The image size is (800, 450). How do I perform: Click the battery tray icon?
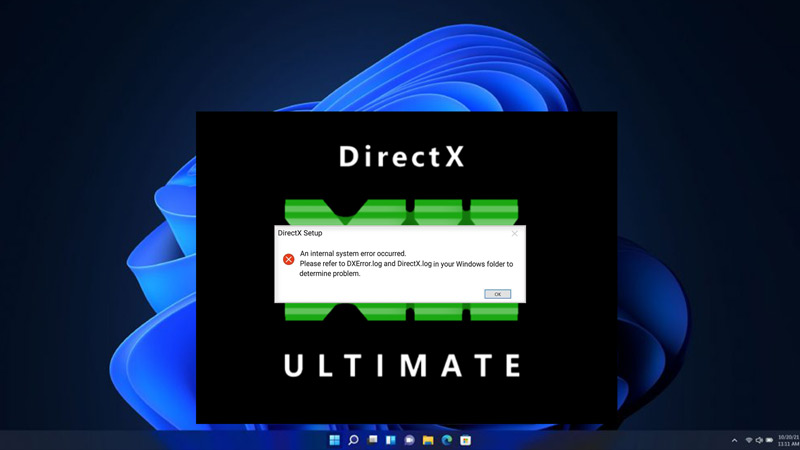pos(769,440)
